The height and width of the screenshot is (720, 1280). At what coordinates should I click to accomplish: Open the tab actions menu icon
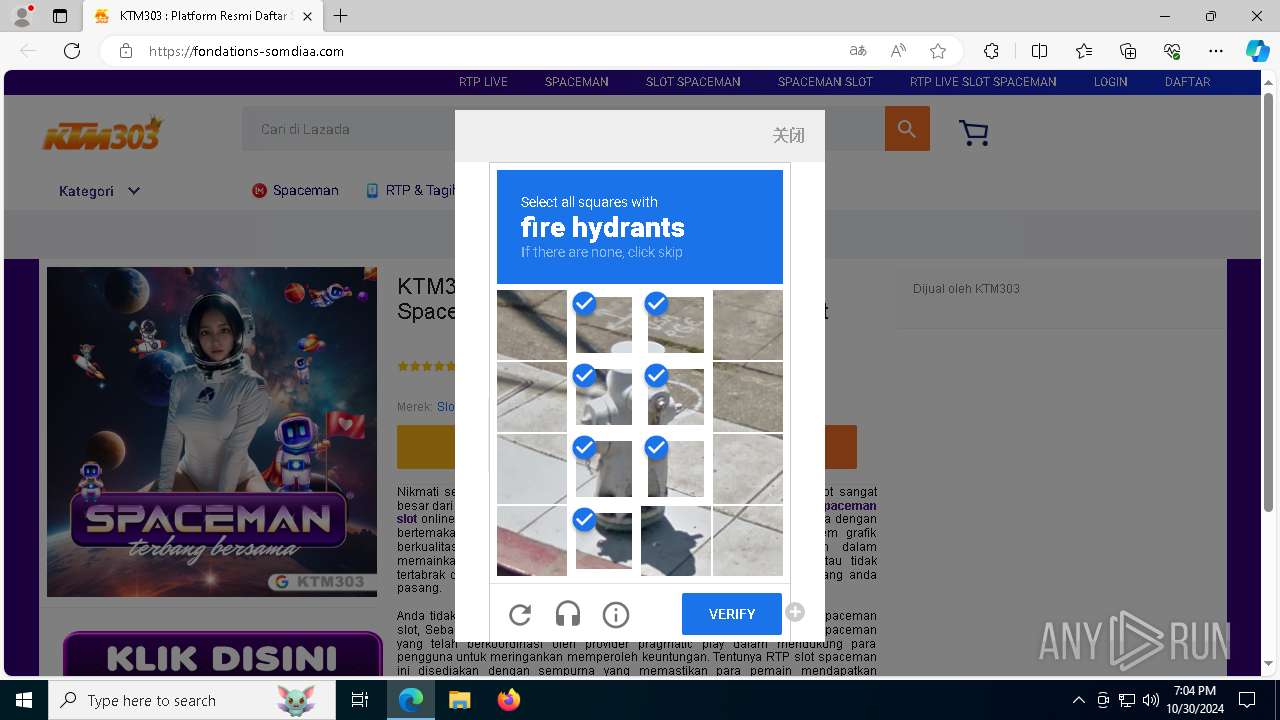pyautogui.click(x=60, y=16)
